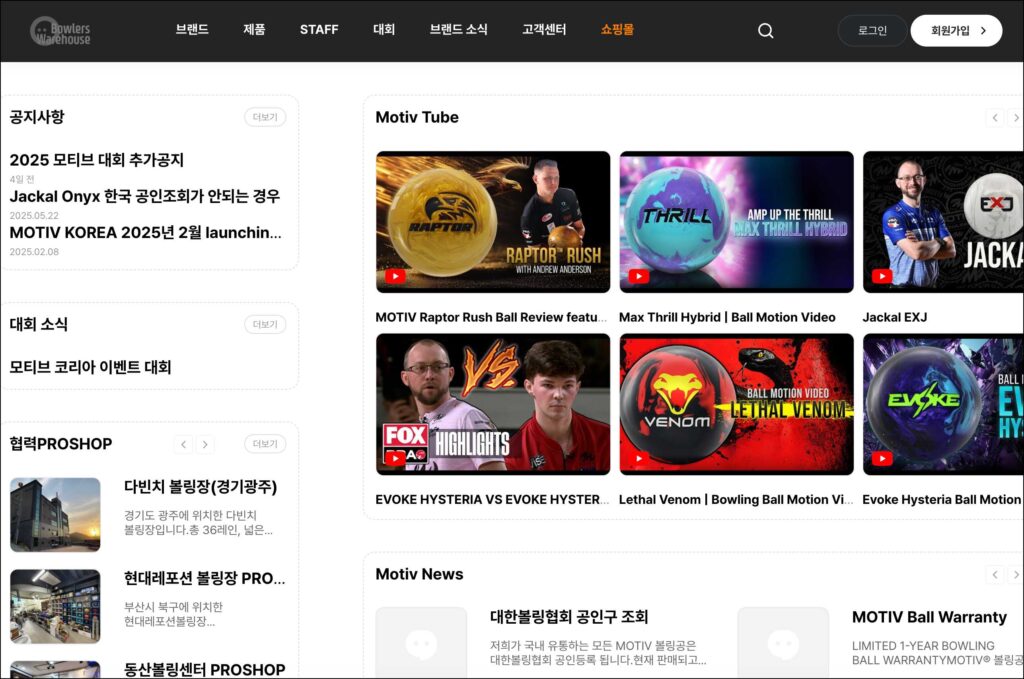Click 더보기 in the 대회 소식 section
Image resolution: width=1024 pixels, height=679 pixels.
point(265,324)
